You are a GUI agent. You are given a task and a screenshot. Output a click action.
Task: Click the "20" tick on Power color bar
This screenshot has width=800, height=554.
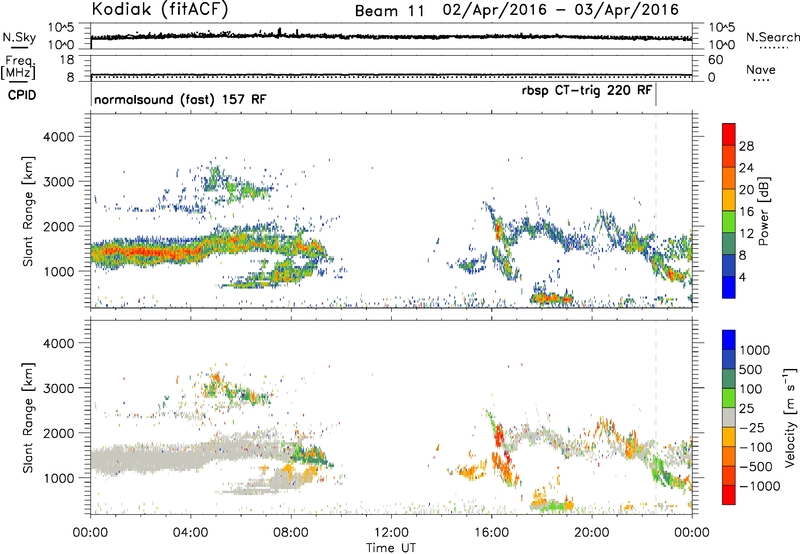coord(746,190)
